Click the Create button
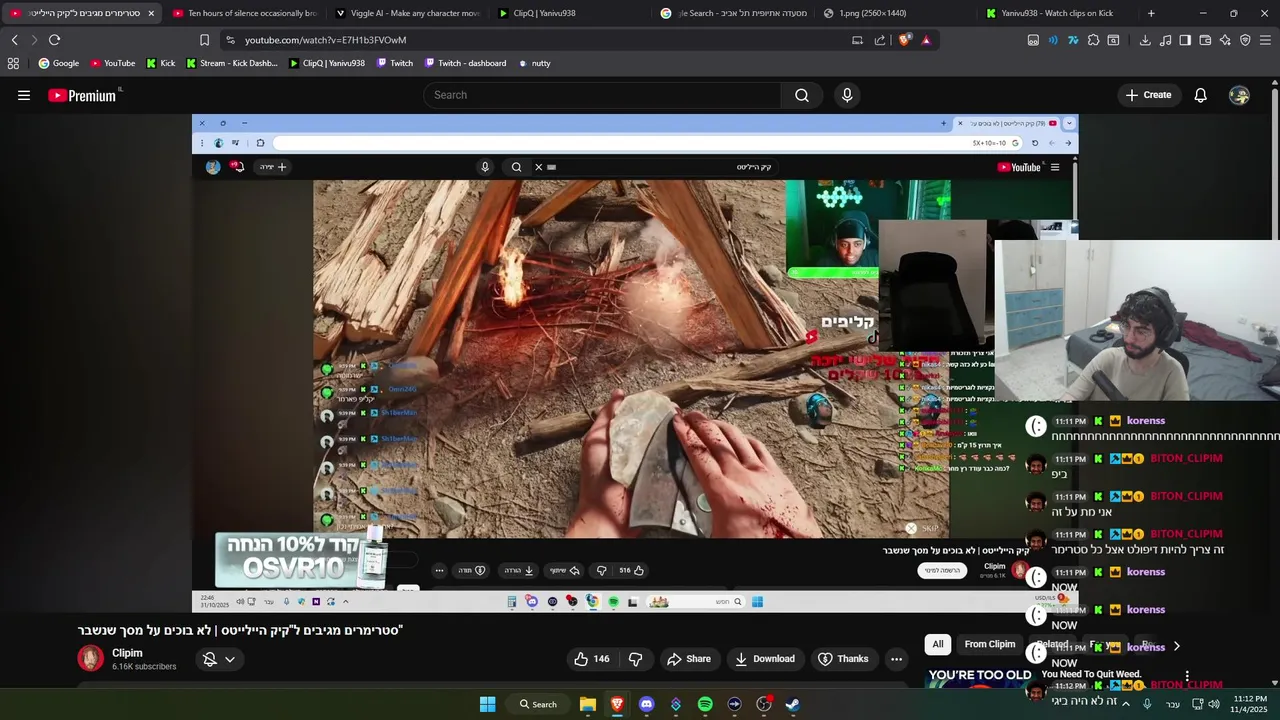Viewport: 1280px width, 720px height. coord(1148,95)
